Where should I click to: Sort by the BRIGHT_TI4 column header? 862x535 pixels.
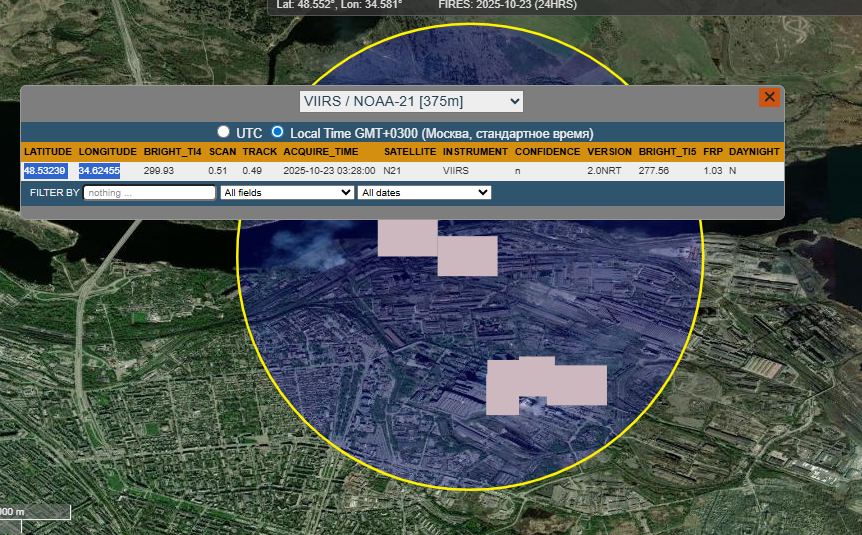click(173, 151)
